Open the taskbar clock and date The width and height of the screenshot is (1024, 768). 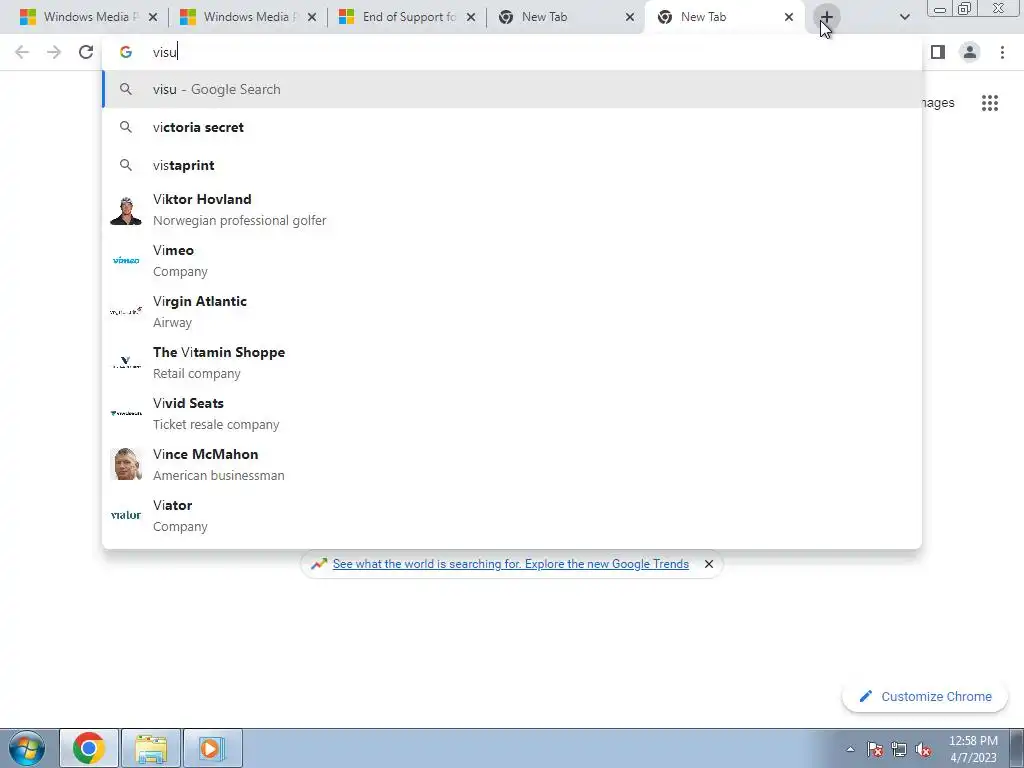pyautogui.click(x=973, y=749)
